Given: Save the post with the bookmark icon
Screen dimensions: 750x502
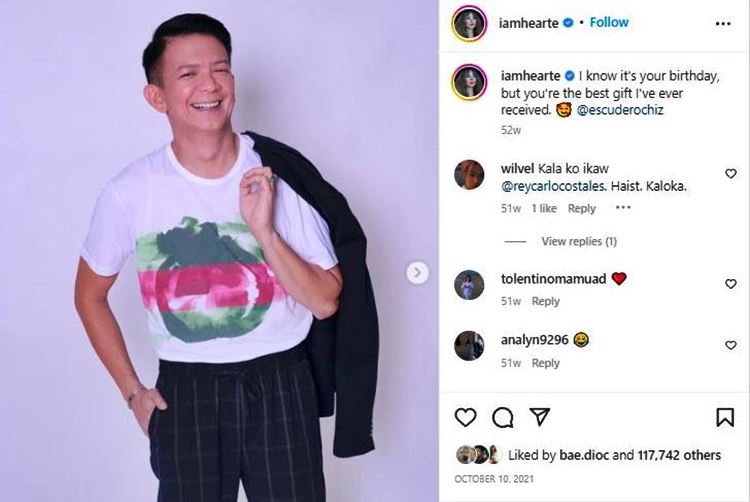Looking at the screenshot, I should coord(725,417).
